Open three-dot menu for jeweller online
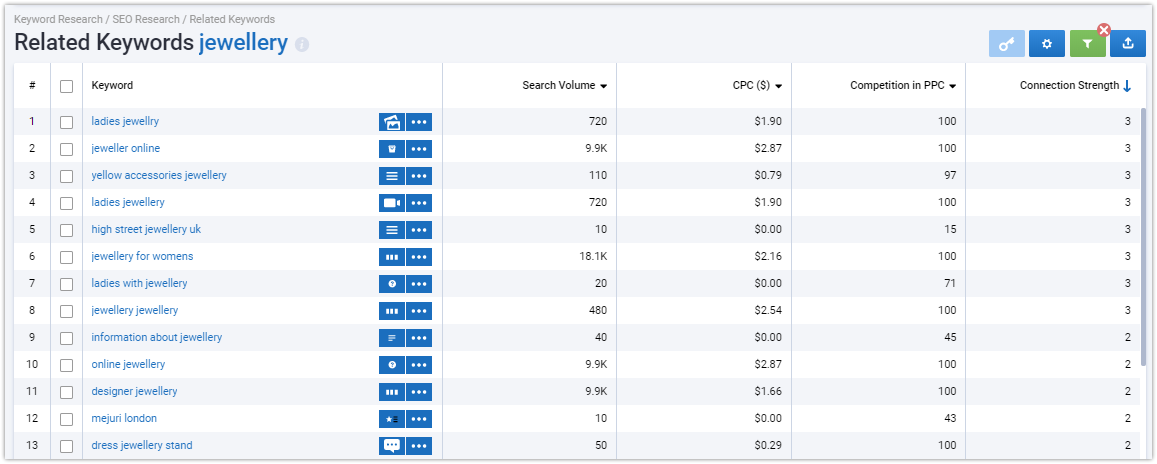Viewport: 1157px width, 464px height. coord(419,149)
